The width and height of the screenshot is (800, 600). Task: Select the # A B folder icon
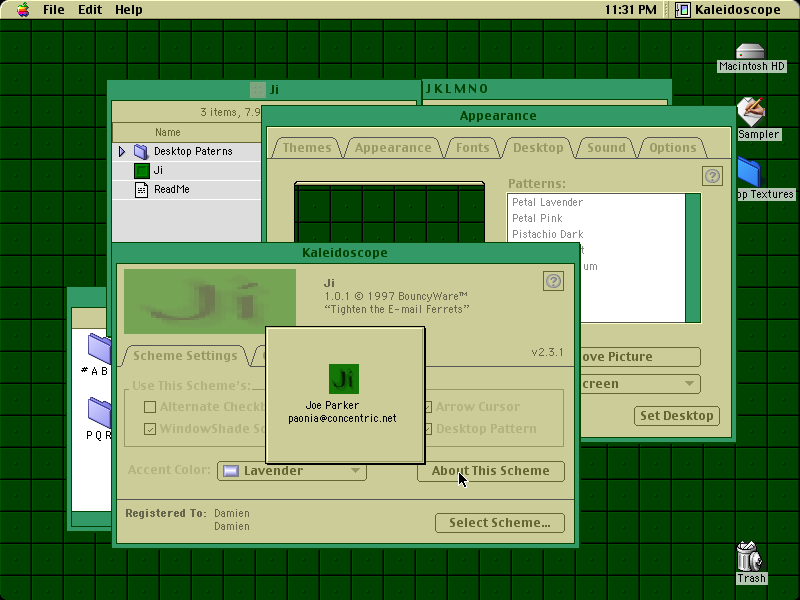99,348
